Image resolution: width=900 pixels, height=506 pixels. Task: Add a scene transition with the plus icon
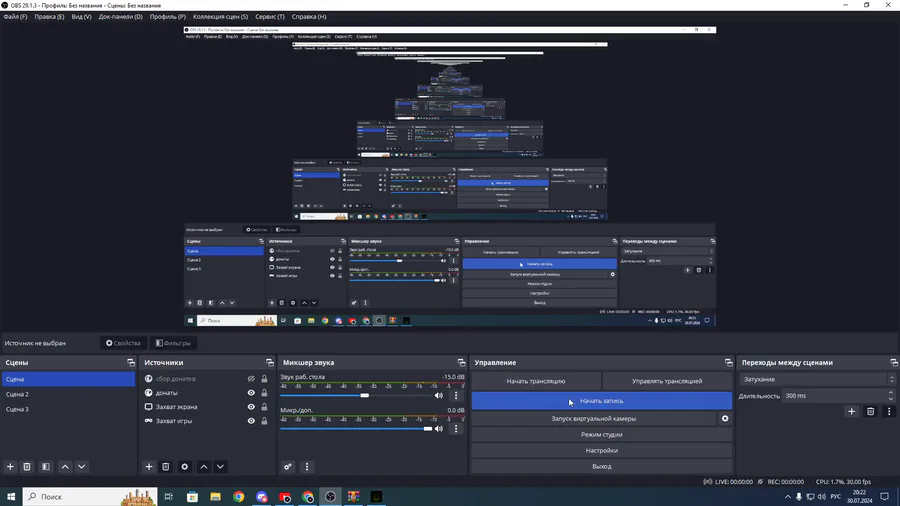click(851, 411)
